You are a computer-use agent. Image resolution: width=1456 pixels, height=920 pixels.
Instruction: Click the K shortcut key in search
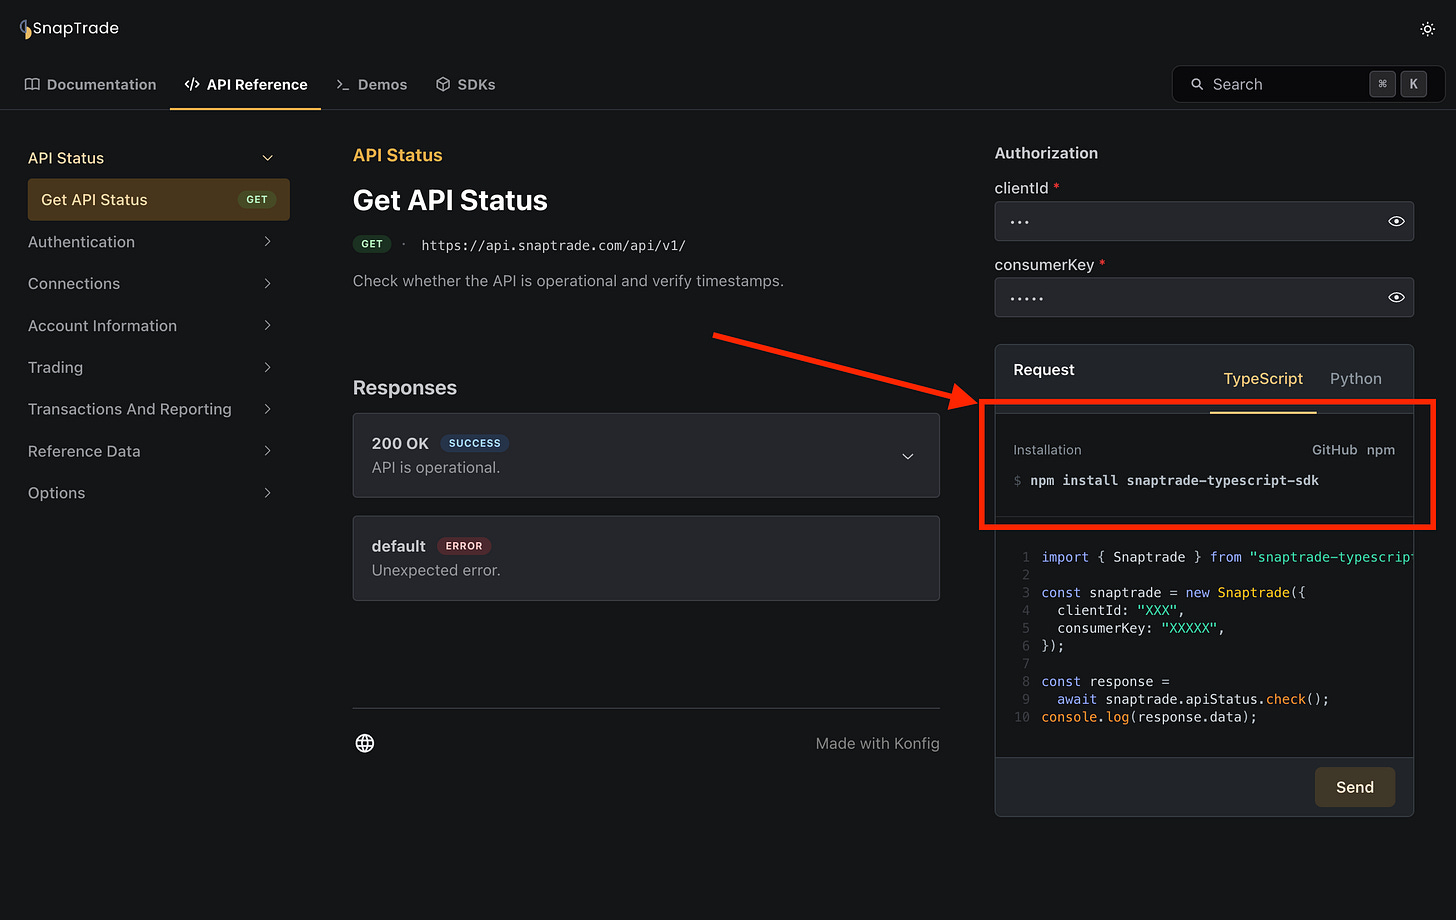point(1413,84)
